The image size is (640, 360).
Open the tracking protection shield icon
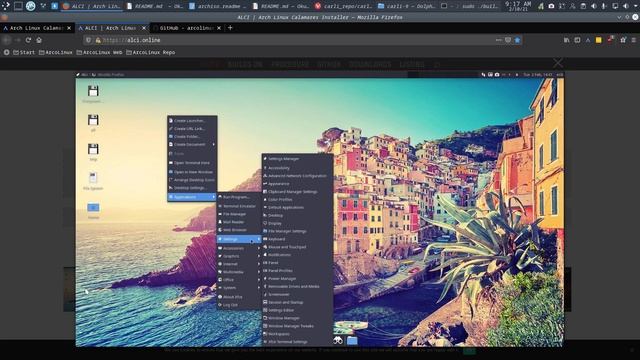pos(88,40)
